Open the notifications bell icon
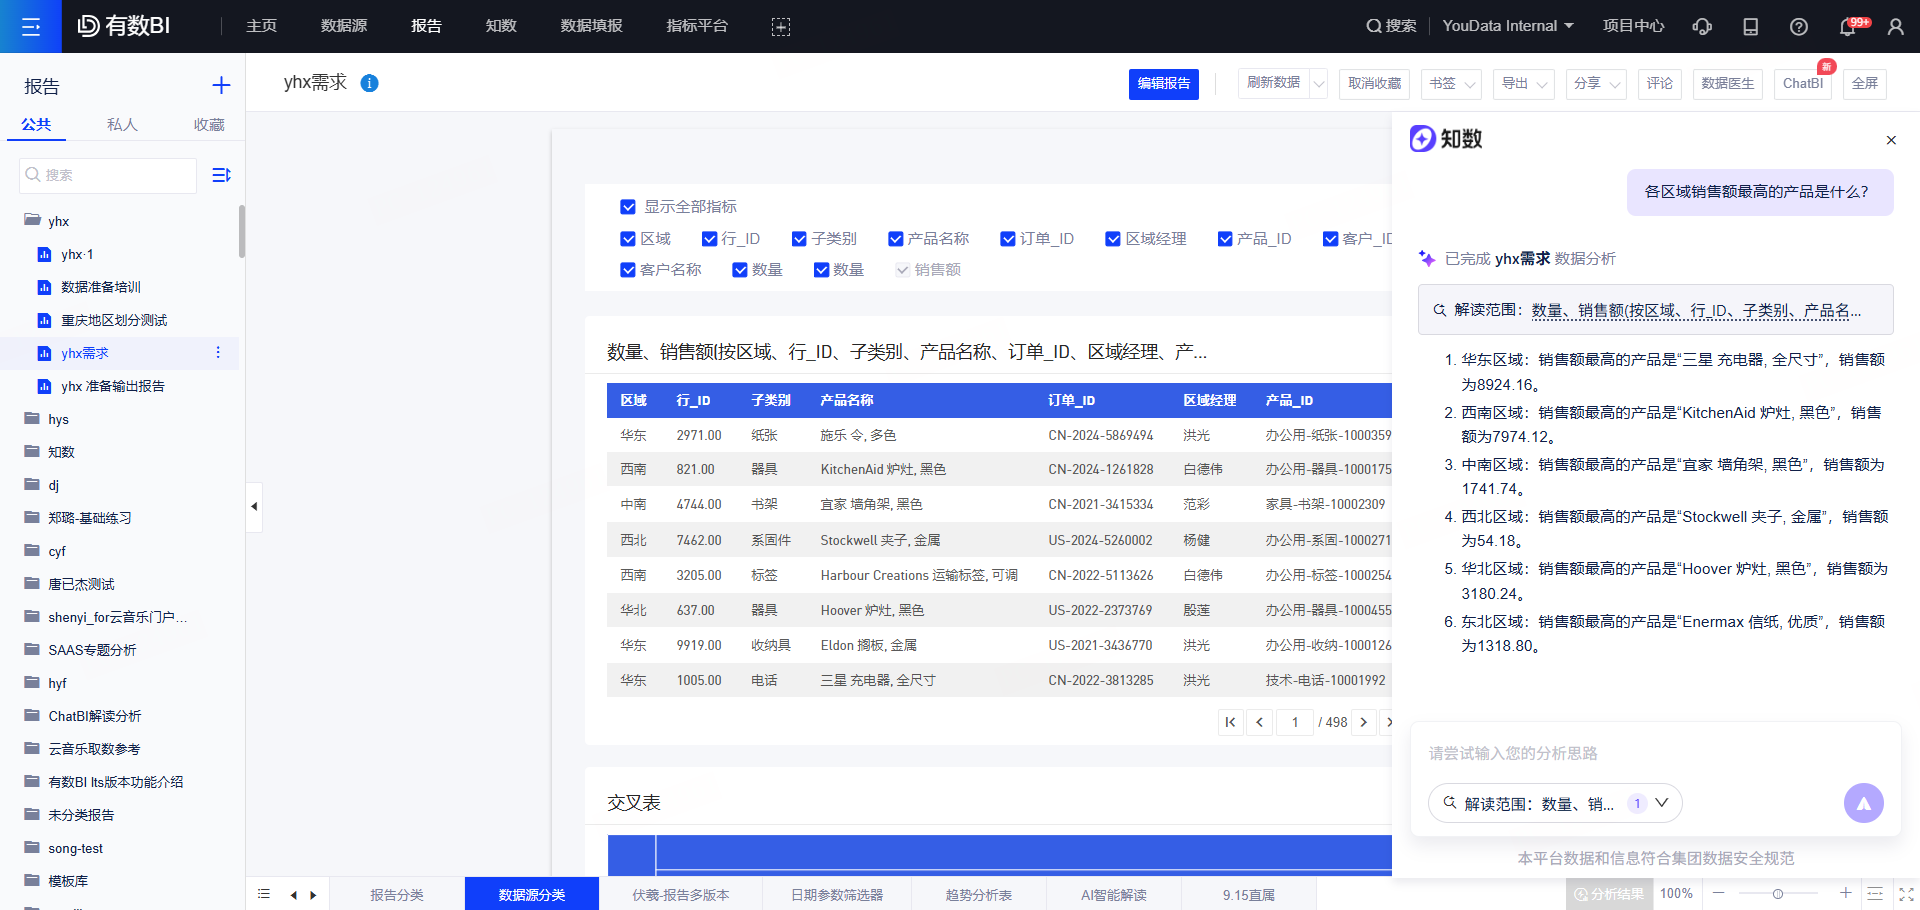Screen dimensions: 1920x910 click(x=1847, y=27)
